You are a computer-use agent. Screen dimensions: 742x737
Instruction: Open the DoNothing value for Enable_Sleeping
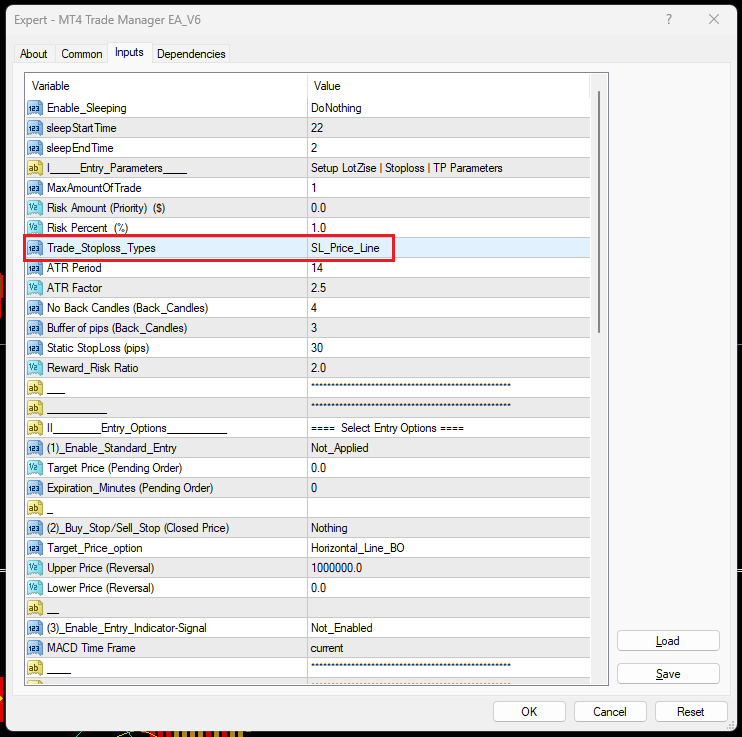pyautogui.click(x=336, y=108)
